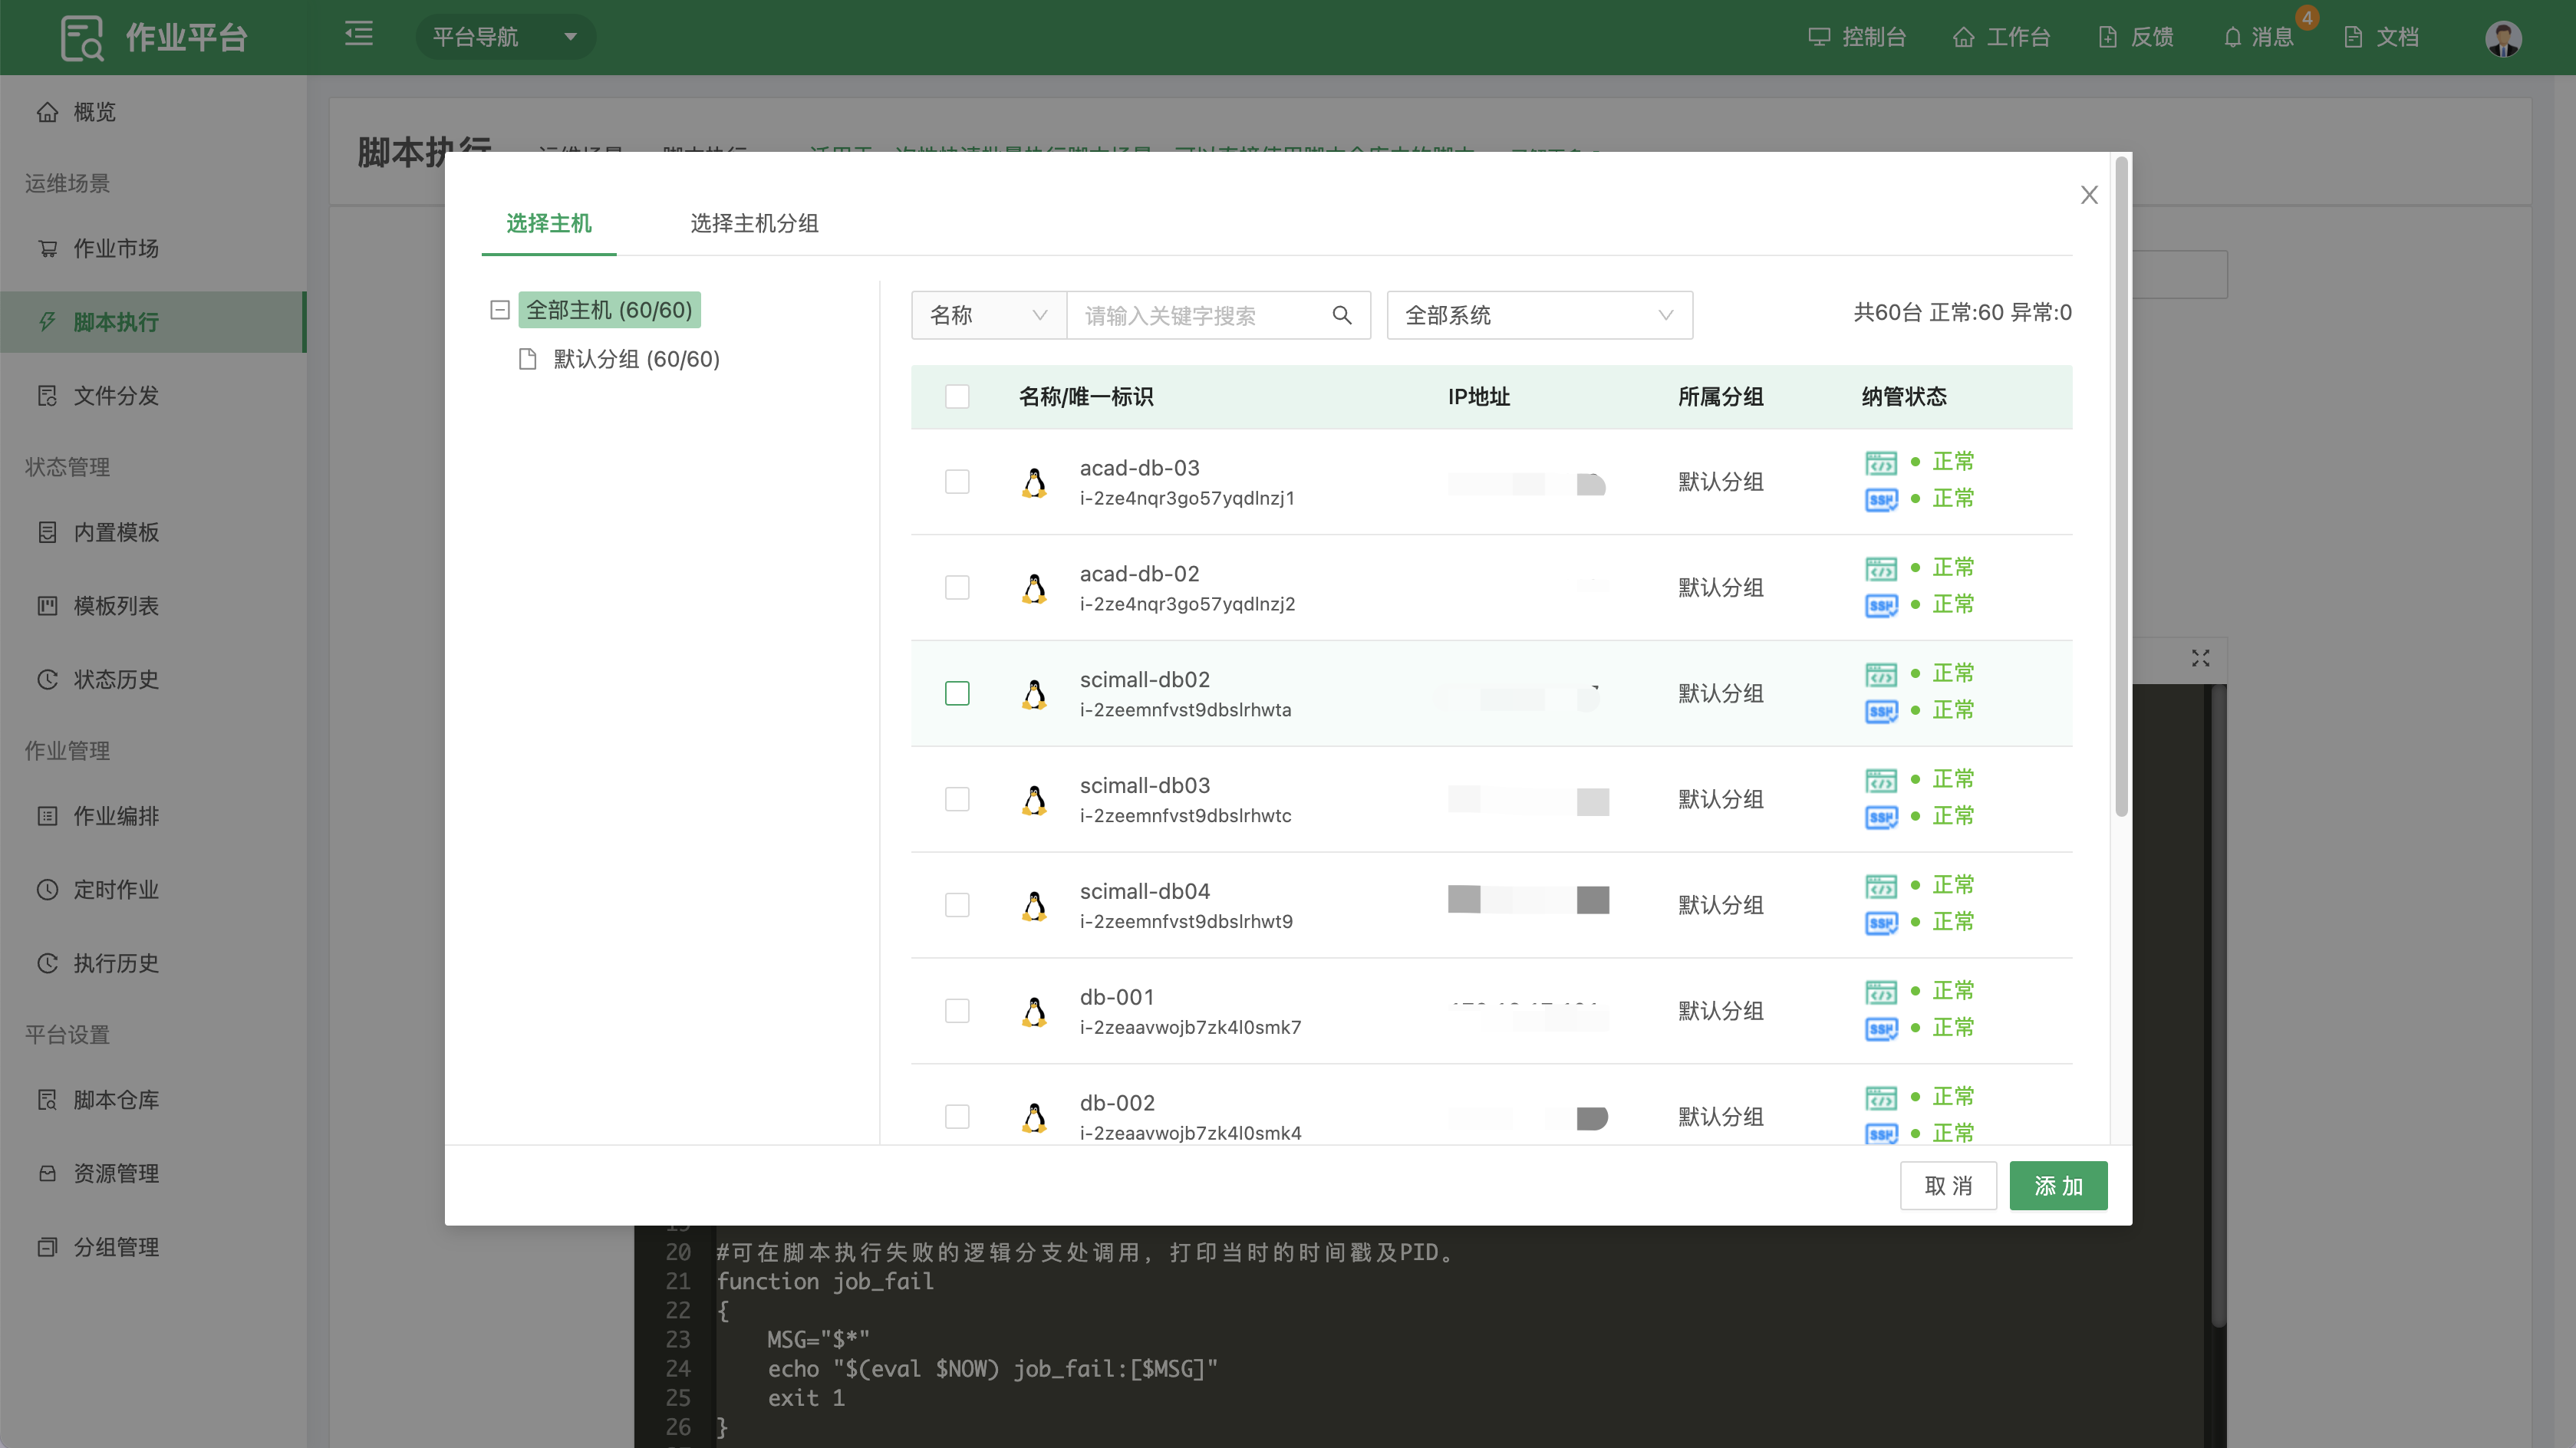The image size is (2576, 1448).
Task: Select 全部主机 (60/60) tree item
Action: tap(609, 310)
